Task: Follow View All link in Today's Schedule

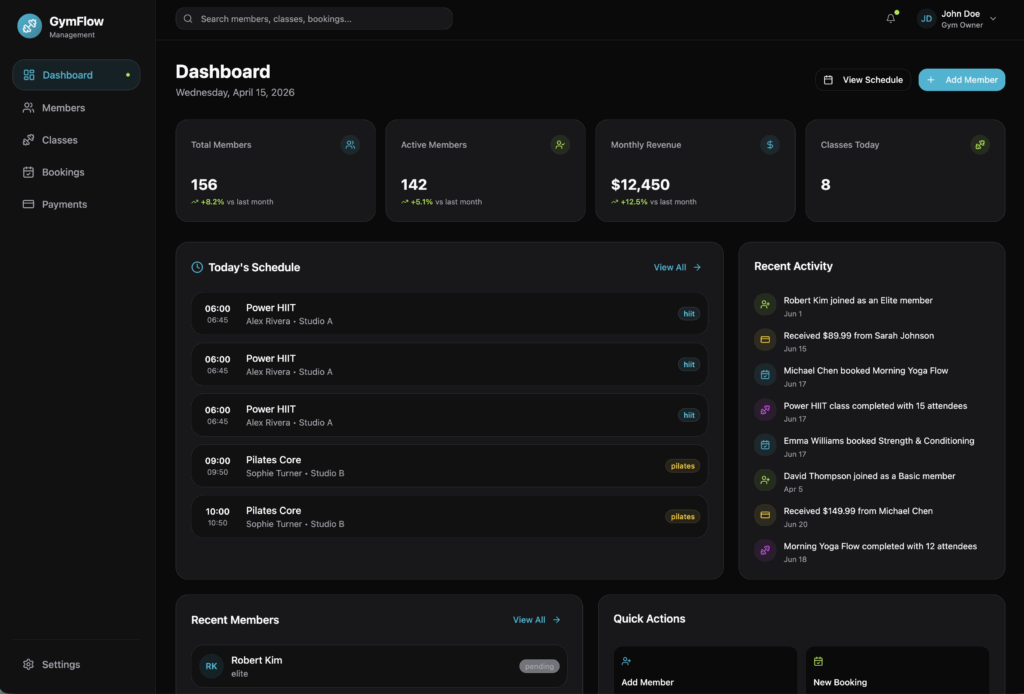Action: click(677, 268)
